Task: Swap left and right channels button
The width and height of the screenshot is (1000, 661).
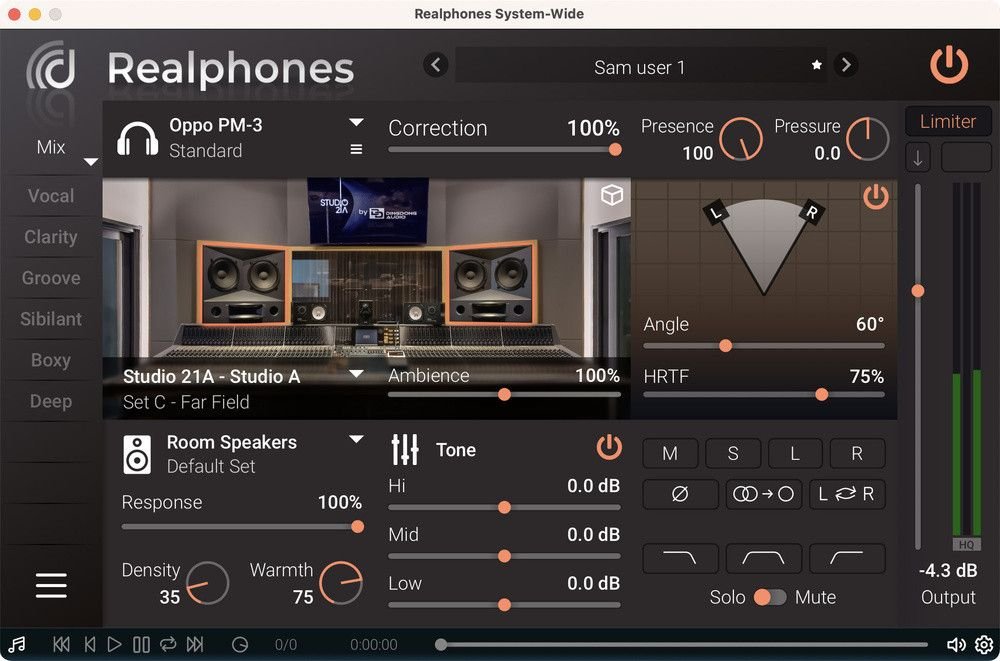Action: click(847, 494)
